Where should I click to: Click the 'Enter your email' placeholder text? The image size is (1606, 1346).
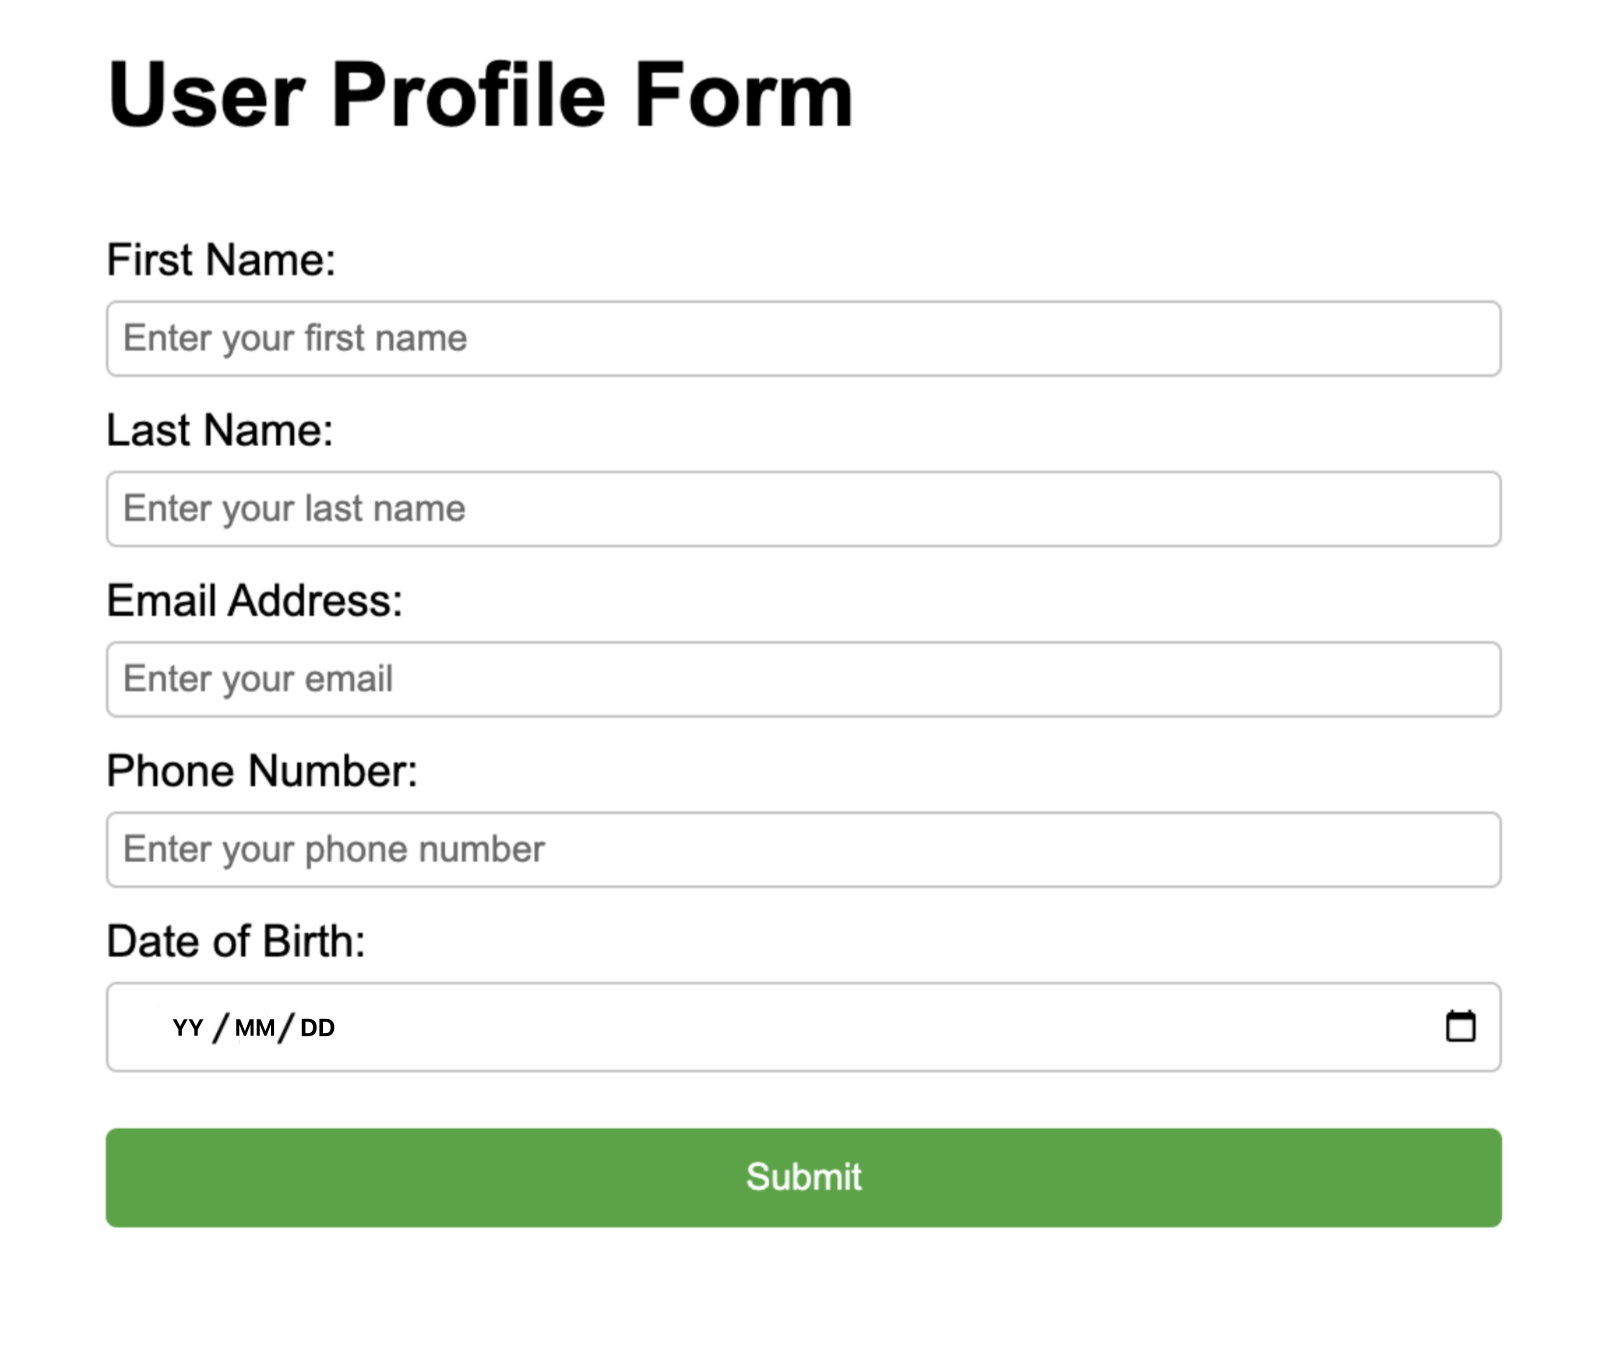tap(257, 679)
